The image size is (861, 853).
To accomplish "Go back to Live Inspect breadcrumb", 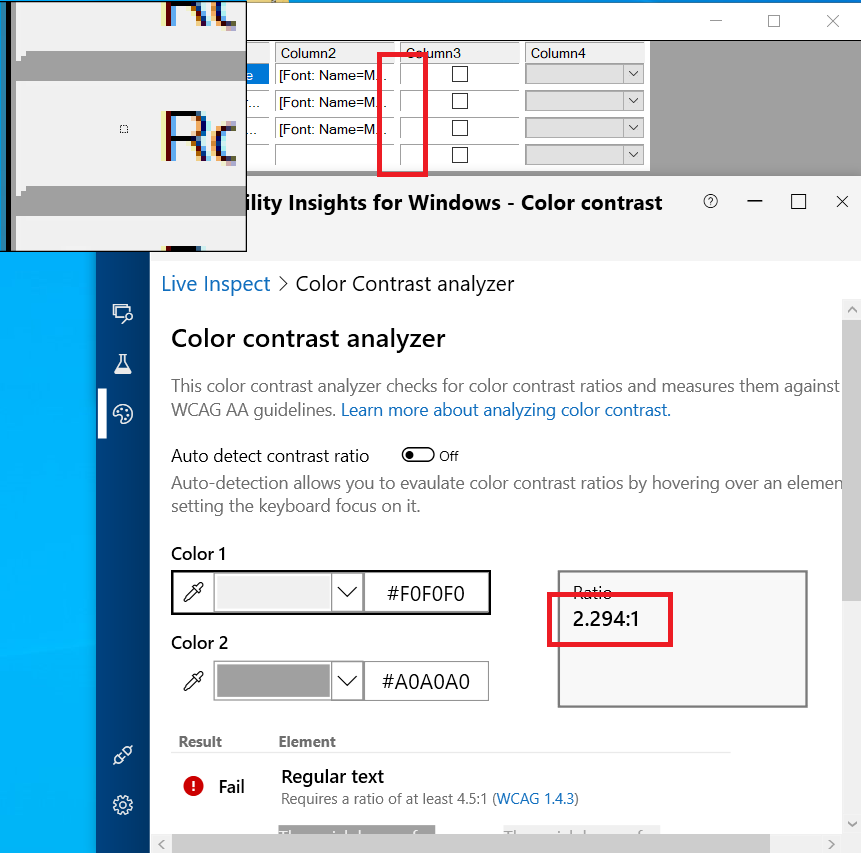I will 216,284.
